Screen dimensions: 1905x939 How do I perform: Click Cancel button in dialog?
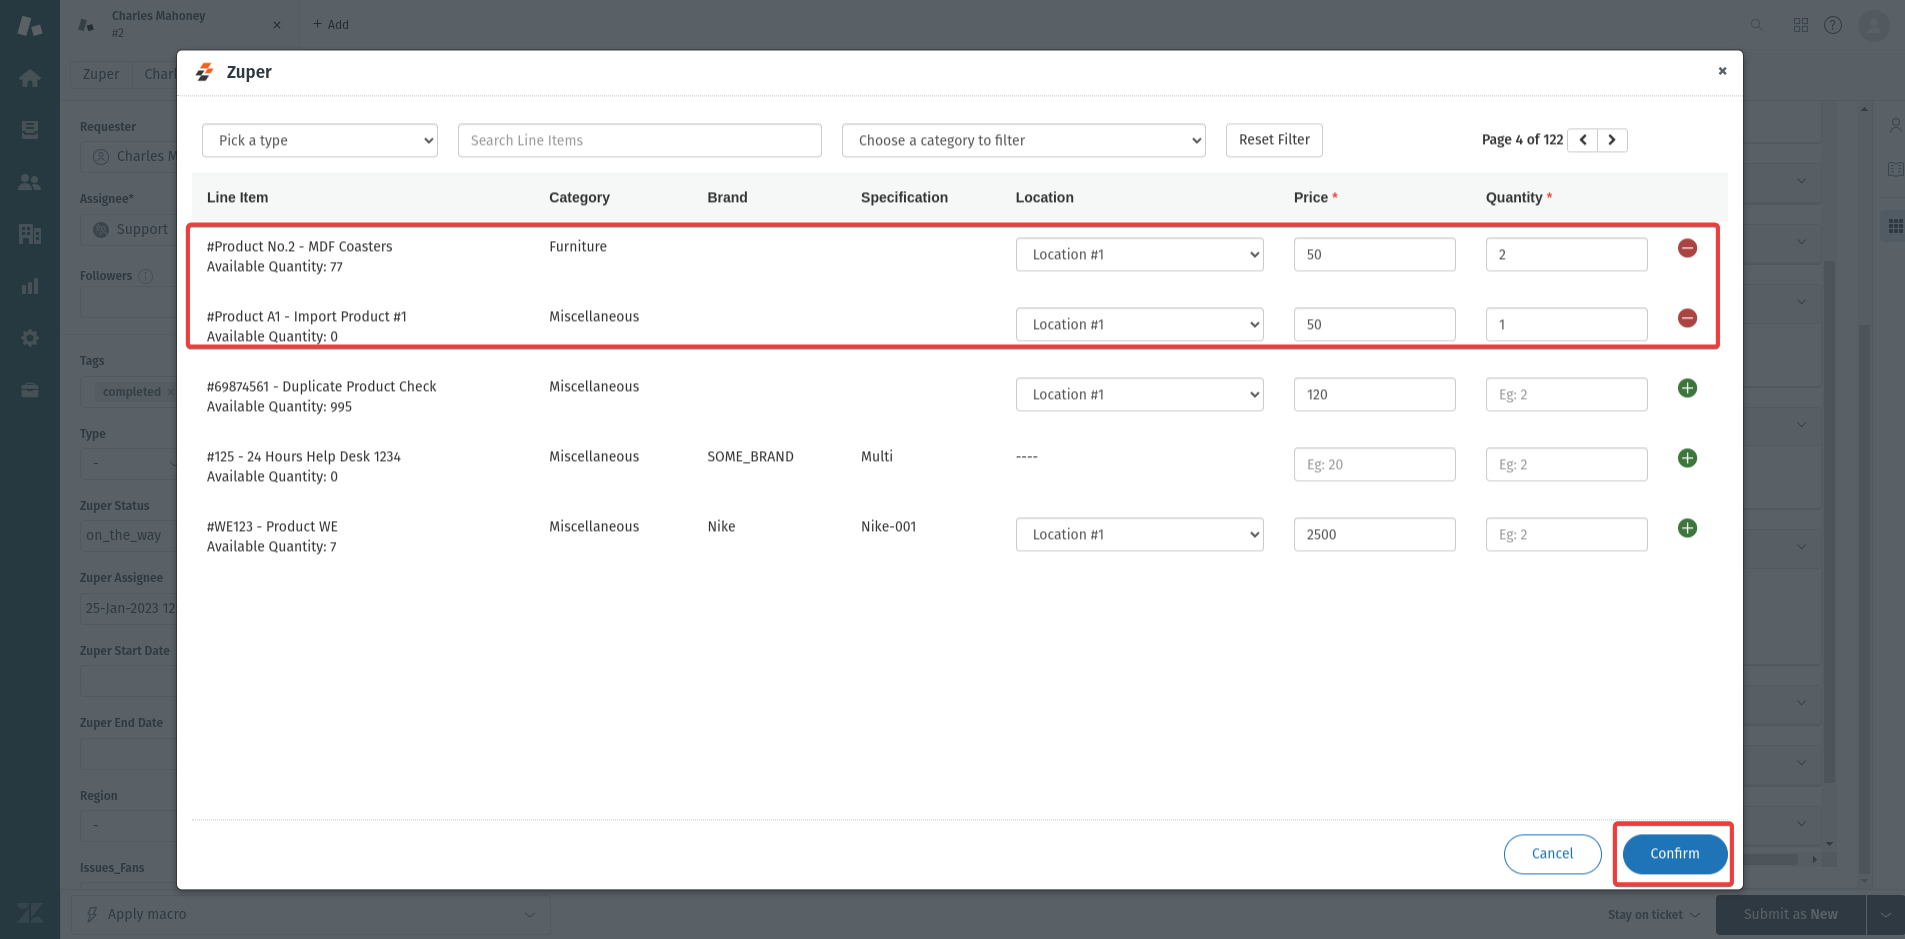click(x=1552, y=854)
